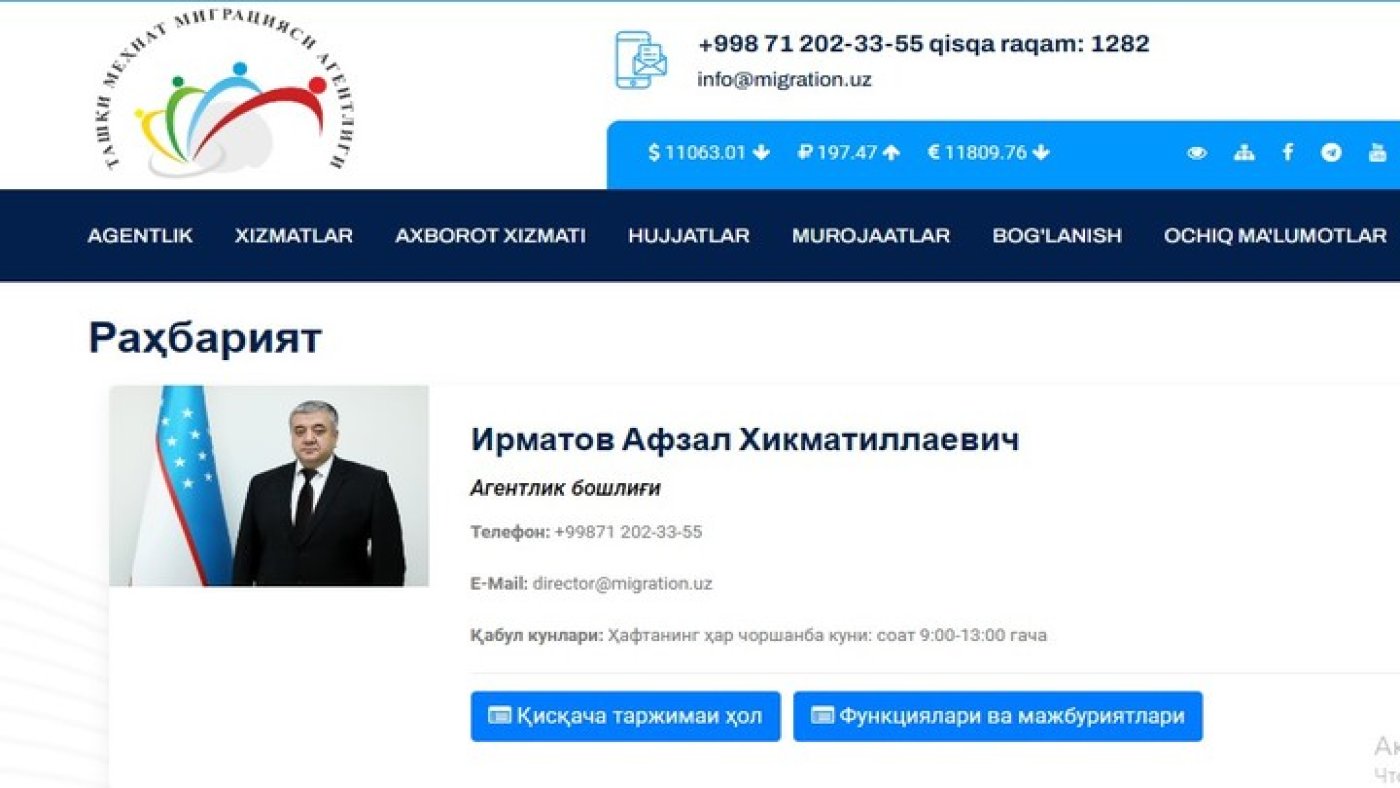1400x788 pixels.
Task: Expand the AXBOROT XIZMATI menu
Action: (x=490, y=236)
